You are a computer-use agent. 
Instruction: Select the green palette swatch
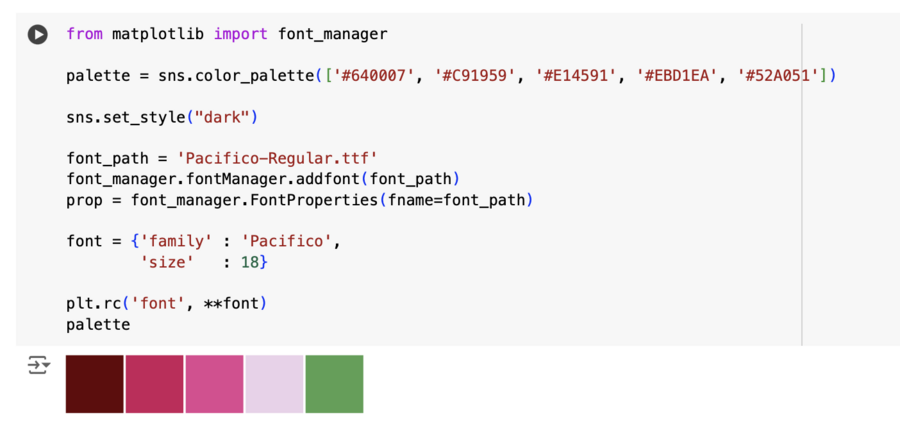pyautogui.click(x=334, y=384)
